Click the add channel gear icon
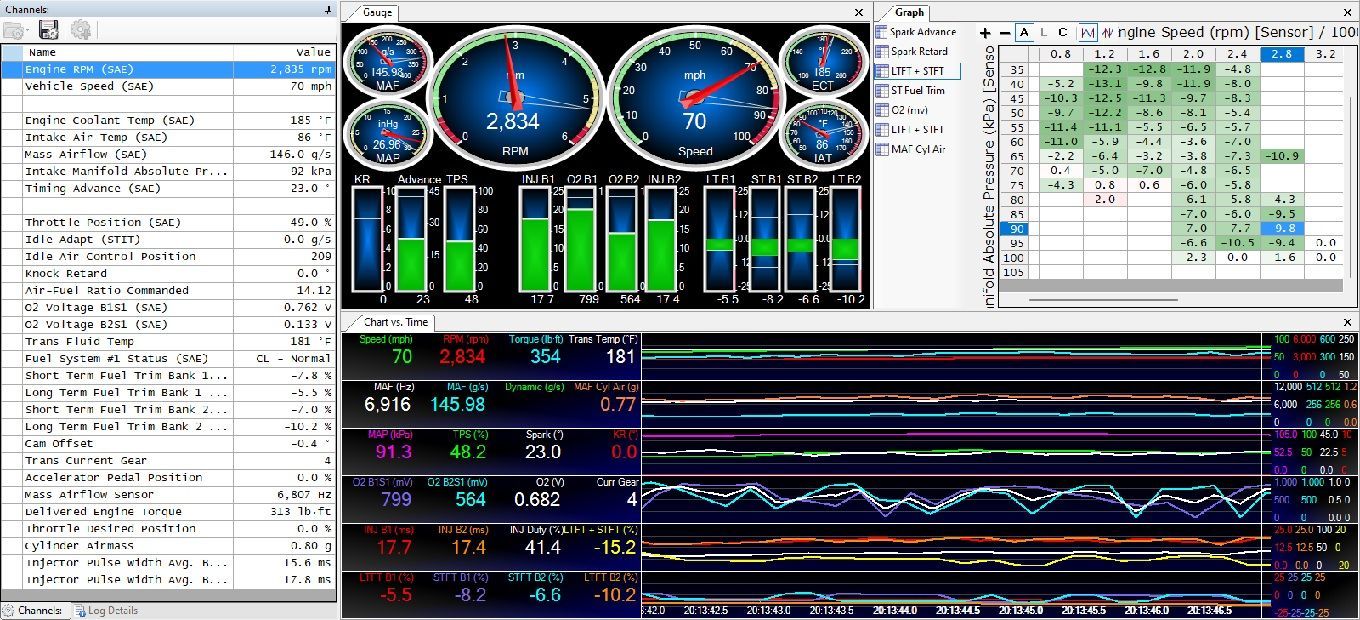The width and height of the screenshot is (1360, 620). 81,30
